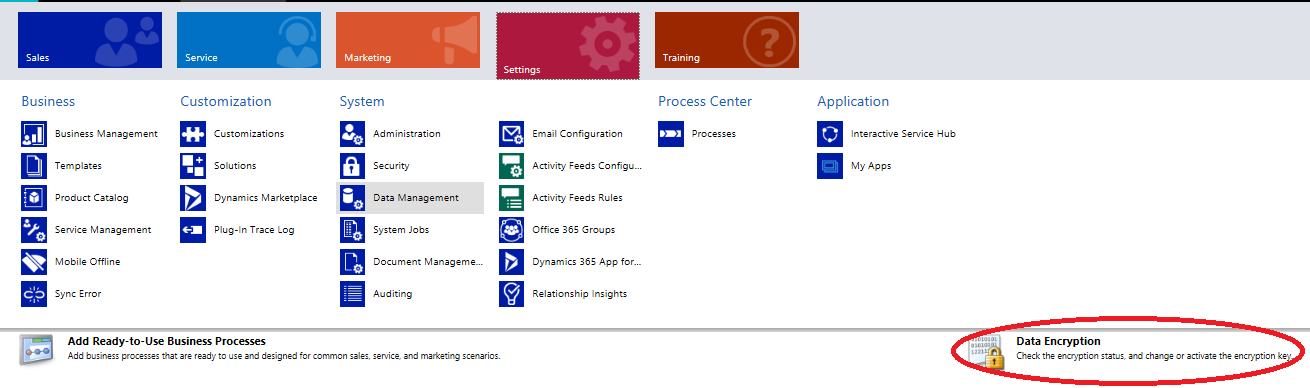Open Processes link

714,134
